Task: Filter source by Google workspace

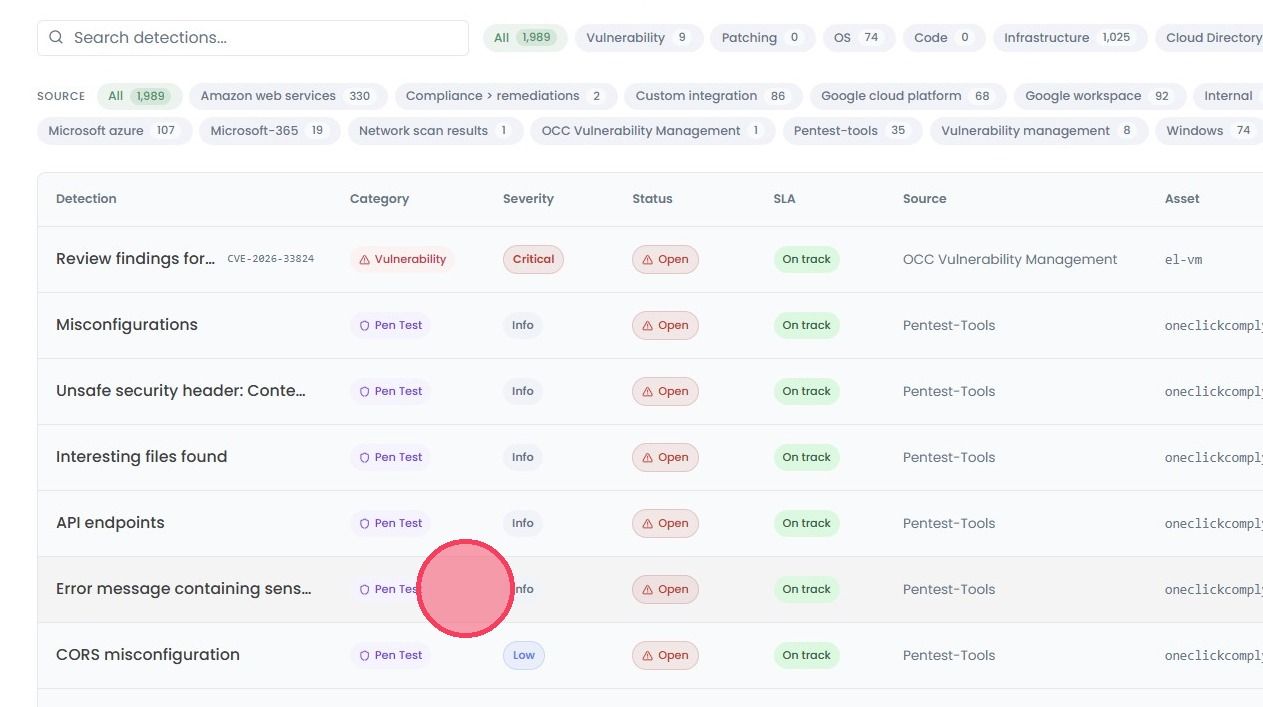Action: tap(1099, 96)
